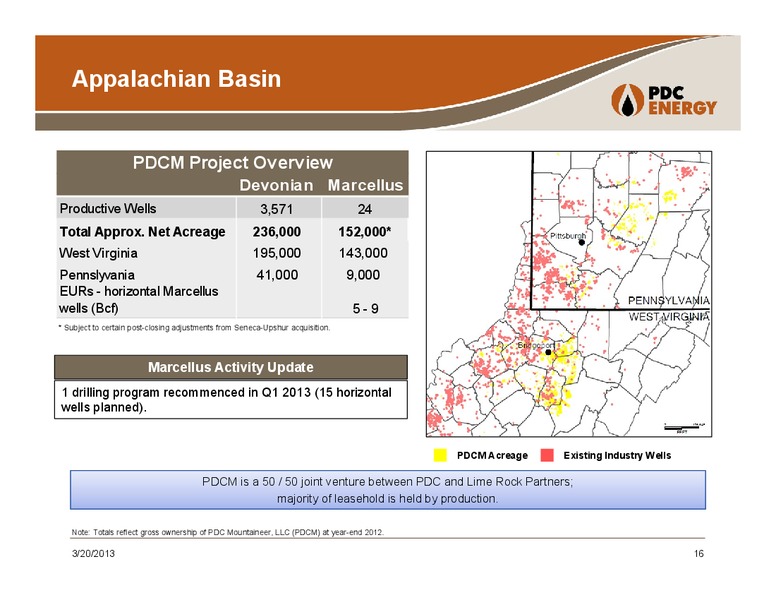Click the 'Marcellus' column header
The height and width of the screenshot is (600, 776).
click(x=365, y=185)
